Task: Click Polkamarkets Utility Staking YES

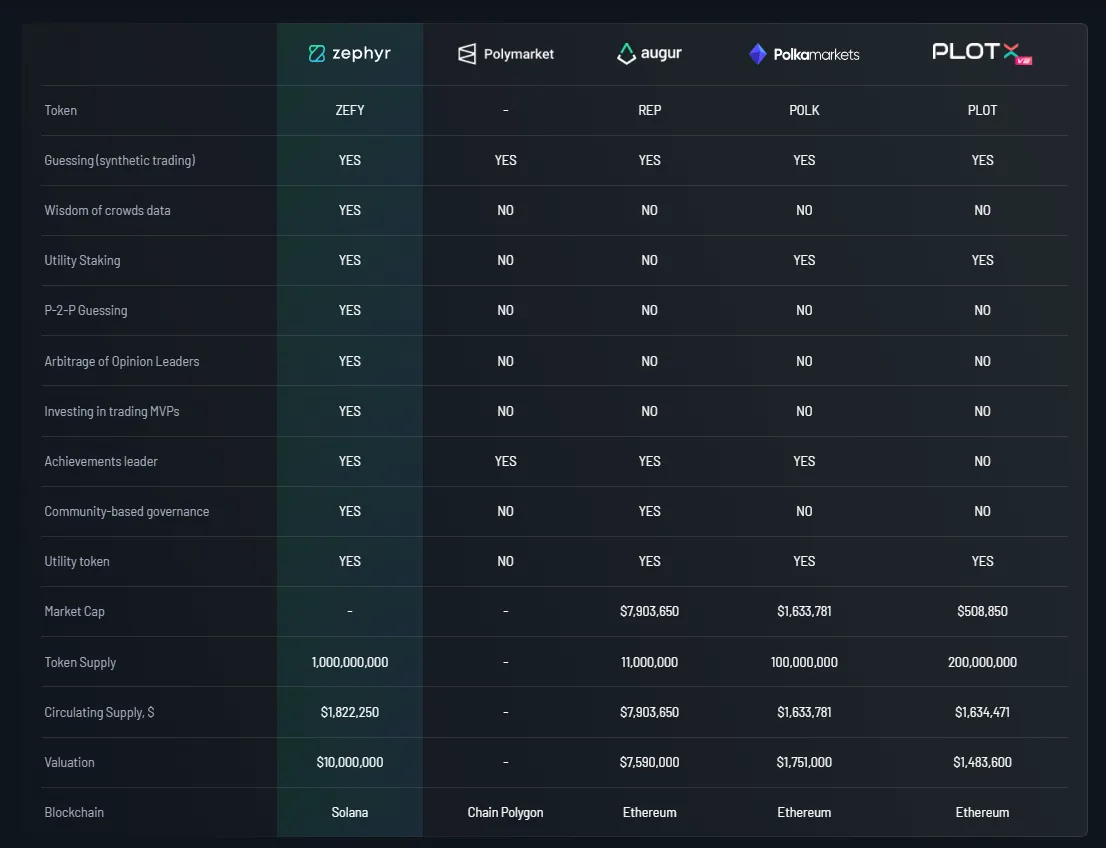Action: [x=804, y=260]
